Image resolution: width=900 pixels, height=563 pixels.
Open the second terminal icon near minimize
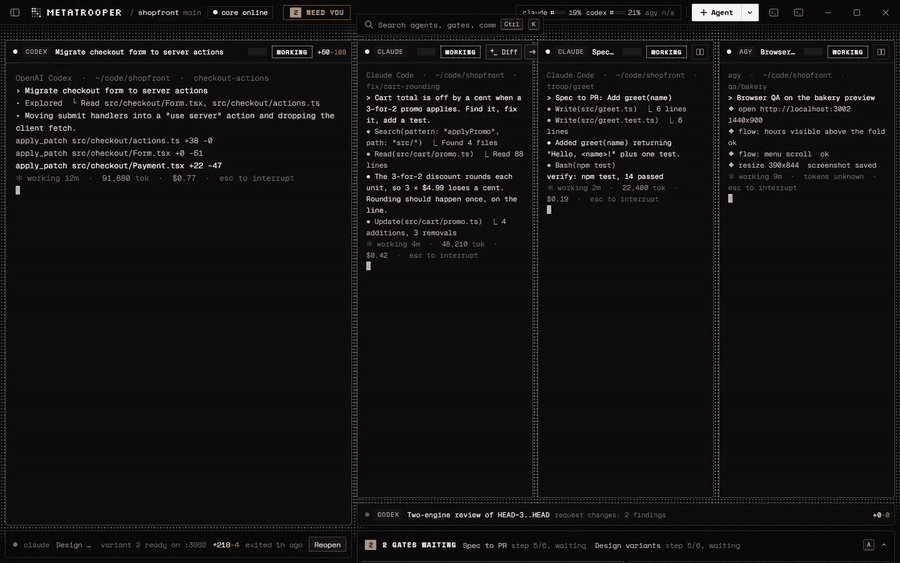[x=798, y=12]
